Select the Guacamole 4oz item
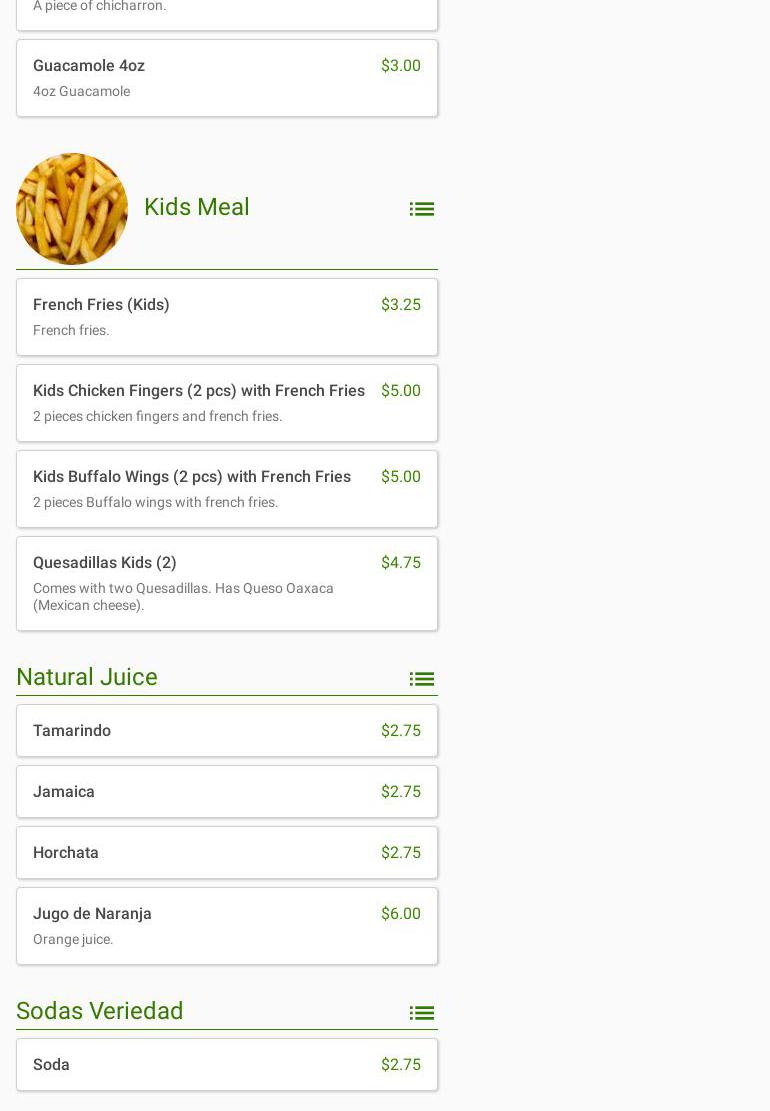Viewport: 770px width, 1111px height. [227, 78]
